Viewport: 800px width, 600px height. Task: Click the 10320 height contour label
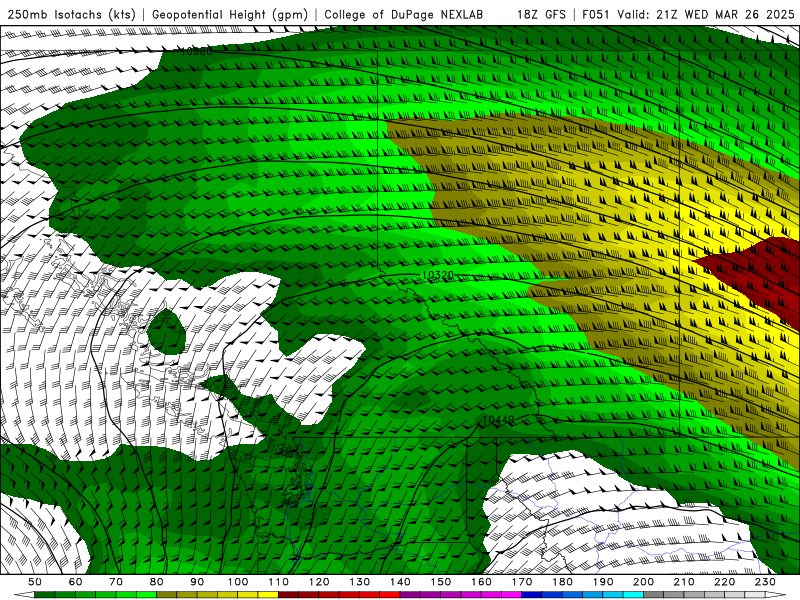438,276
